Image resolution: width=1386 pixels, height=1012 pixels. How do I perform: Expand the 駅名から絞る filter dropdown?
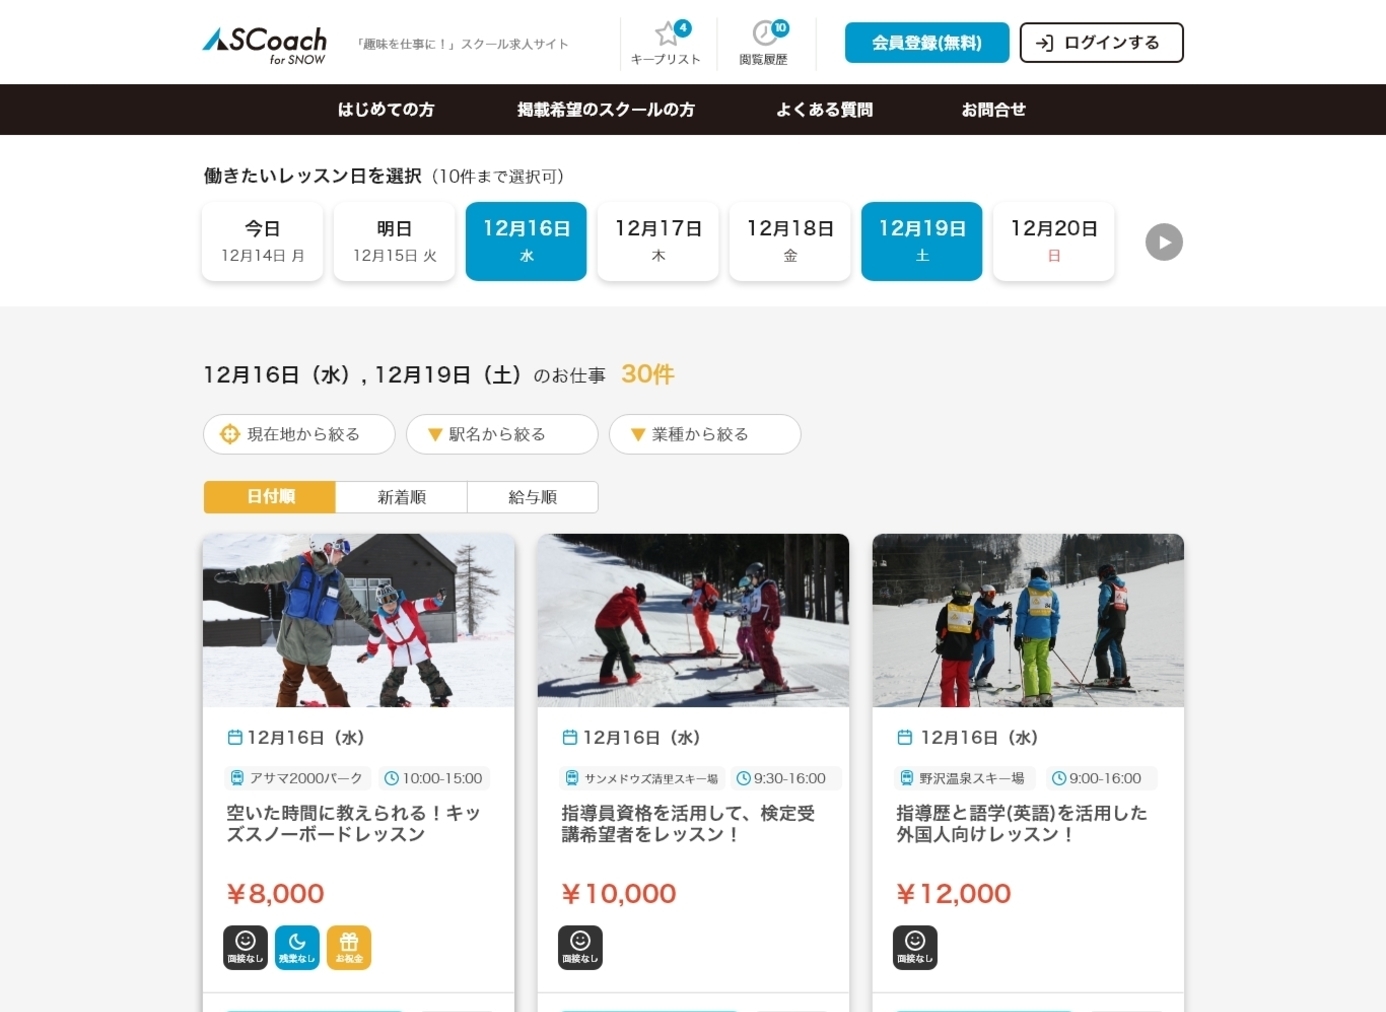pyautogui.click(x=501, y=434)
